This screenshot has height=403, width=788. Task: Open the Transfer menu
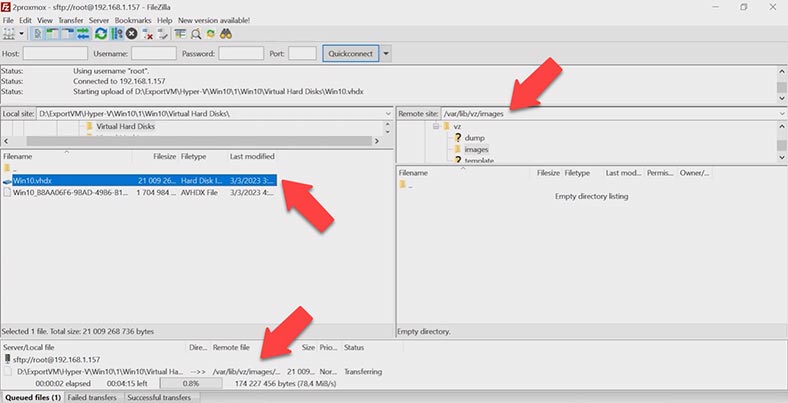pyautogui.click(x=70, y=21)
